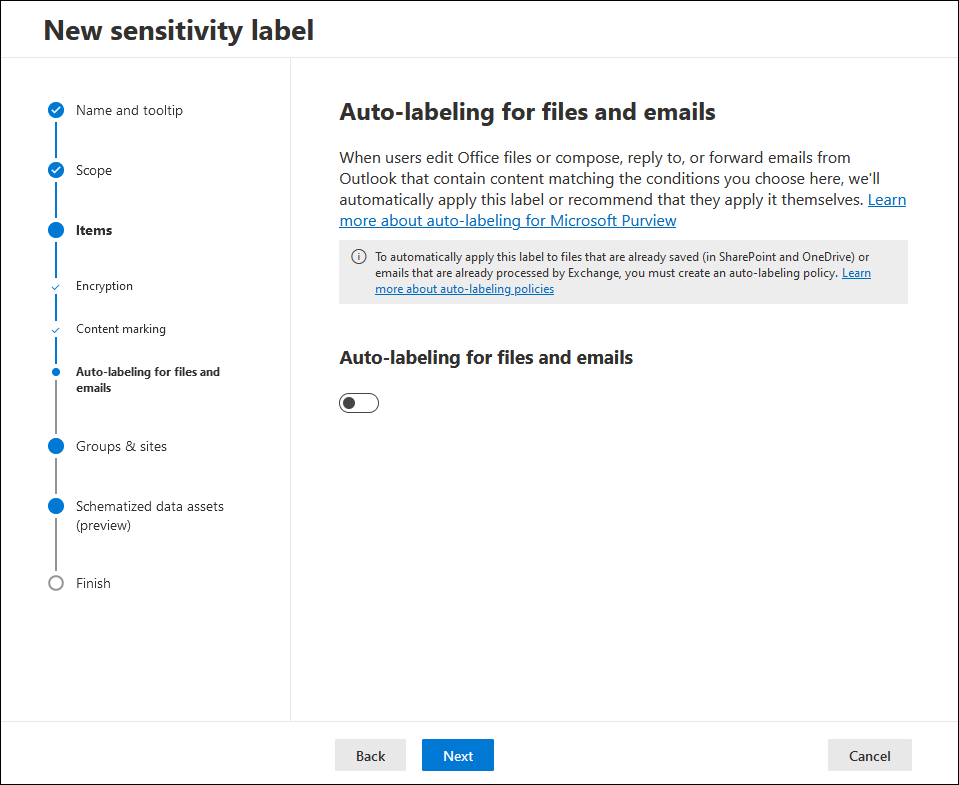This screenshot has height=785, width=959.
Task: Click the Schematized data assets step circle
Action: pyautogui.click(x=56, y=506)
